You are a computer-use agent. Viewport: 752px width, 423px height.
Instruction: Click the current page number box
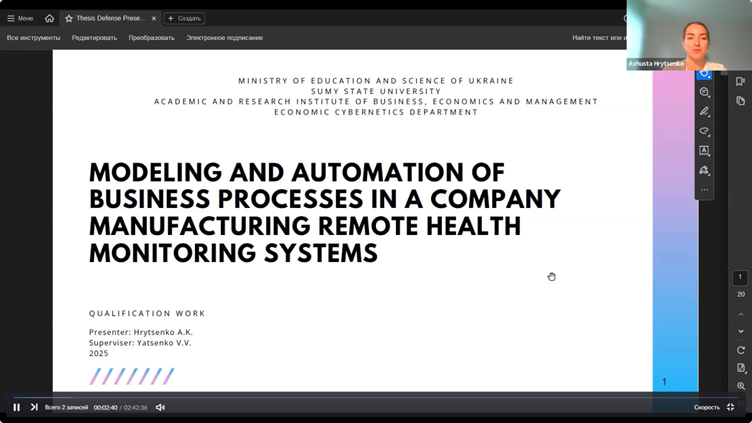(x=740, y=277)
